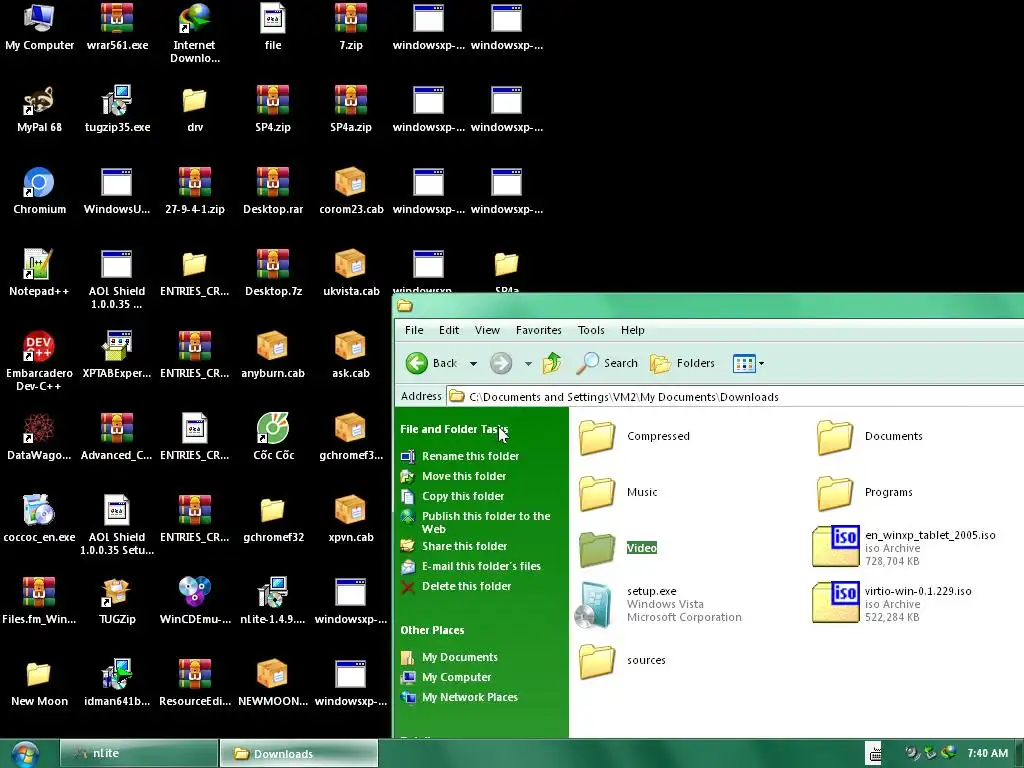Screen dimensions: 1024x768
Task: Select Desktop.rar archive on desktop
Action: pyautogui.click(x=273, y=191)
